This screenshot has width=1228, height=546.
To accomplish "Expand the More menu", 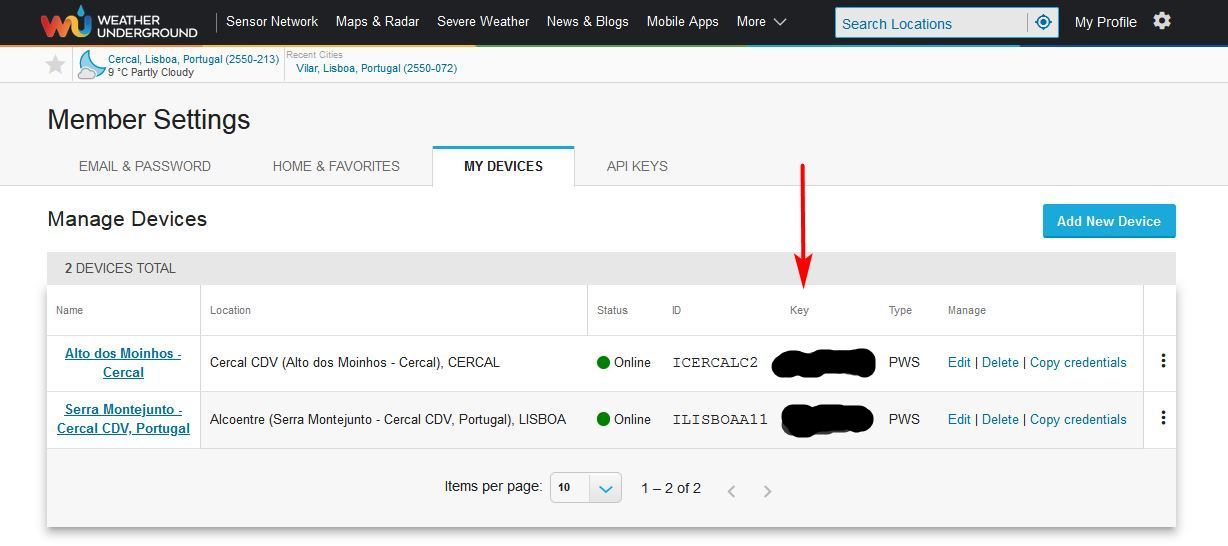I will (x=761, y=21).
